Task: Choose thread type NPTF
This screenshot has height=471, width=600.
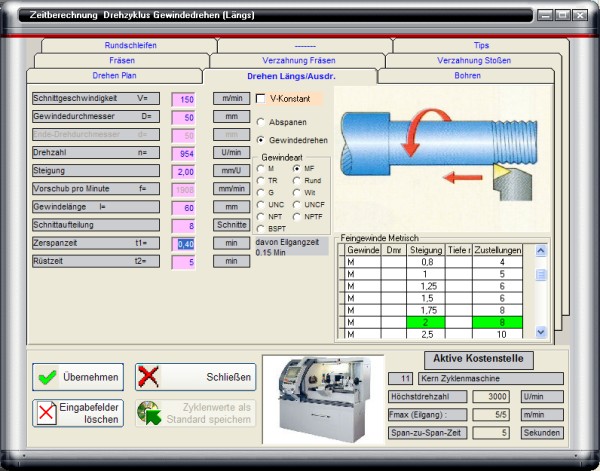Action: point(297,217)
